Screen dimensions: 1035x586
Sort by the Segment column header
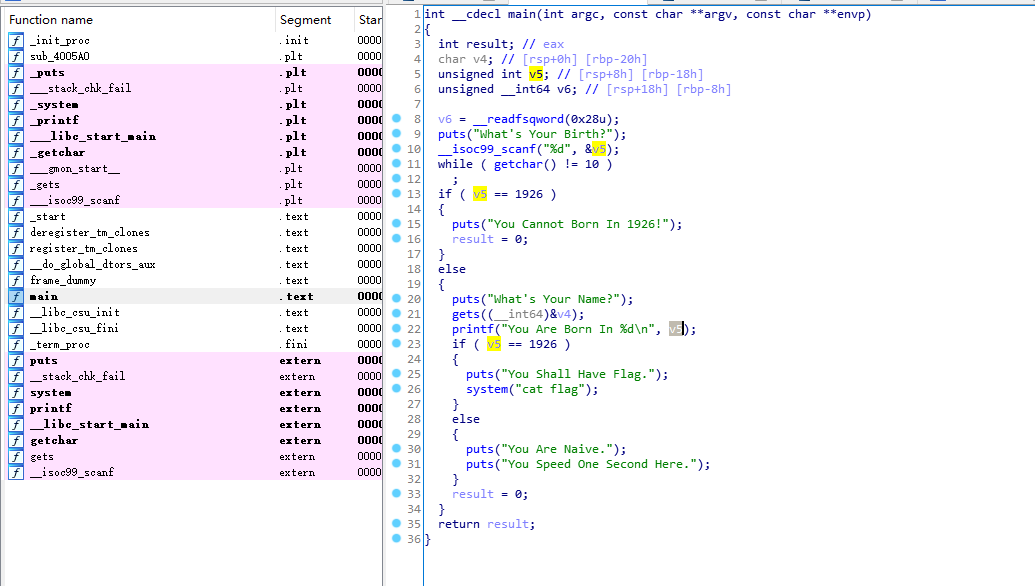(x=305, y=20)
